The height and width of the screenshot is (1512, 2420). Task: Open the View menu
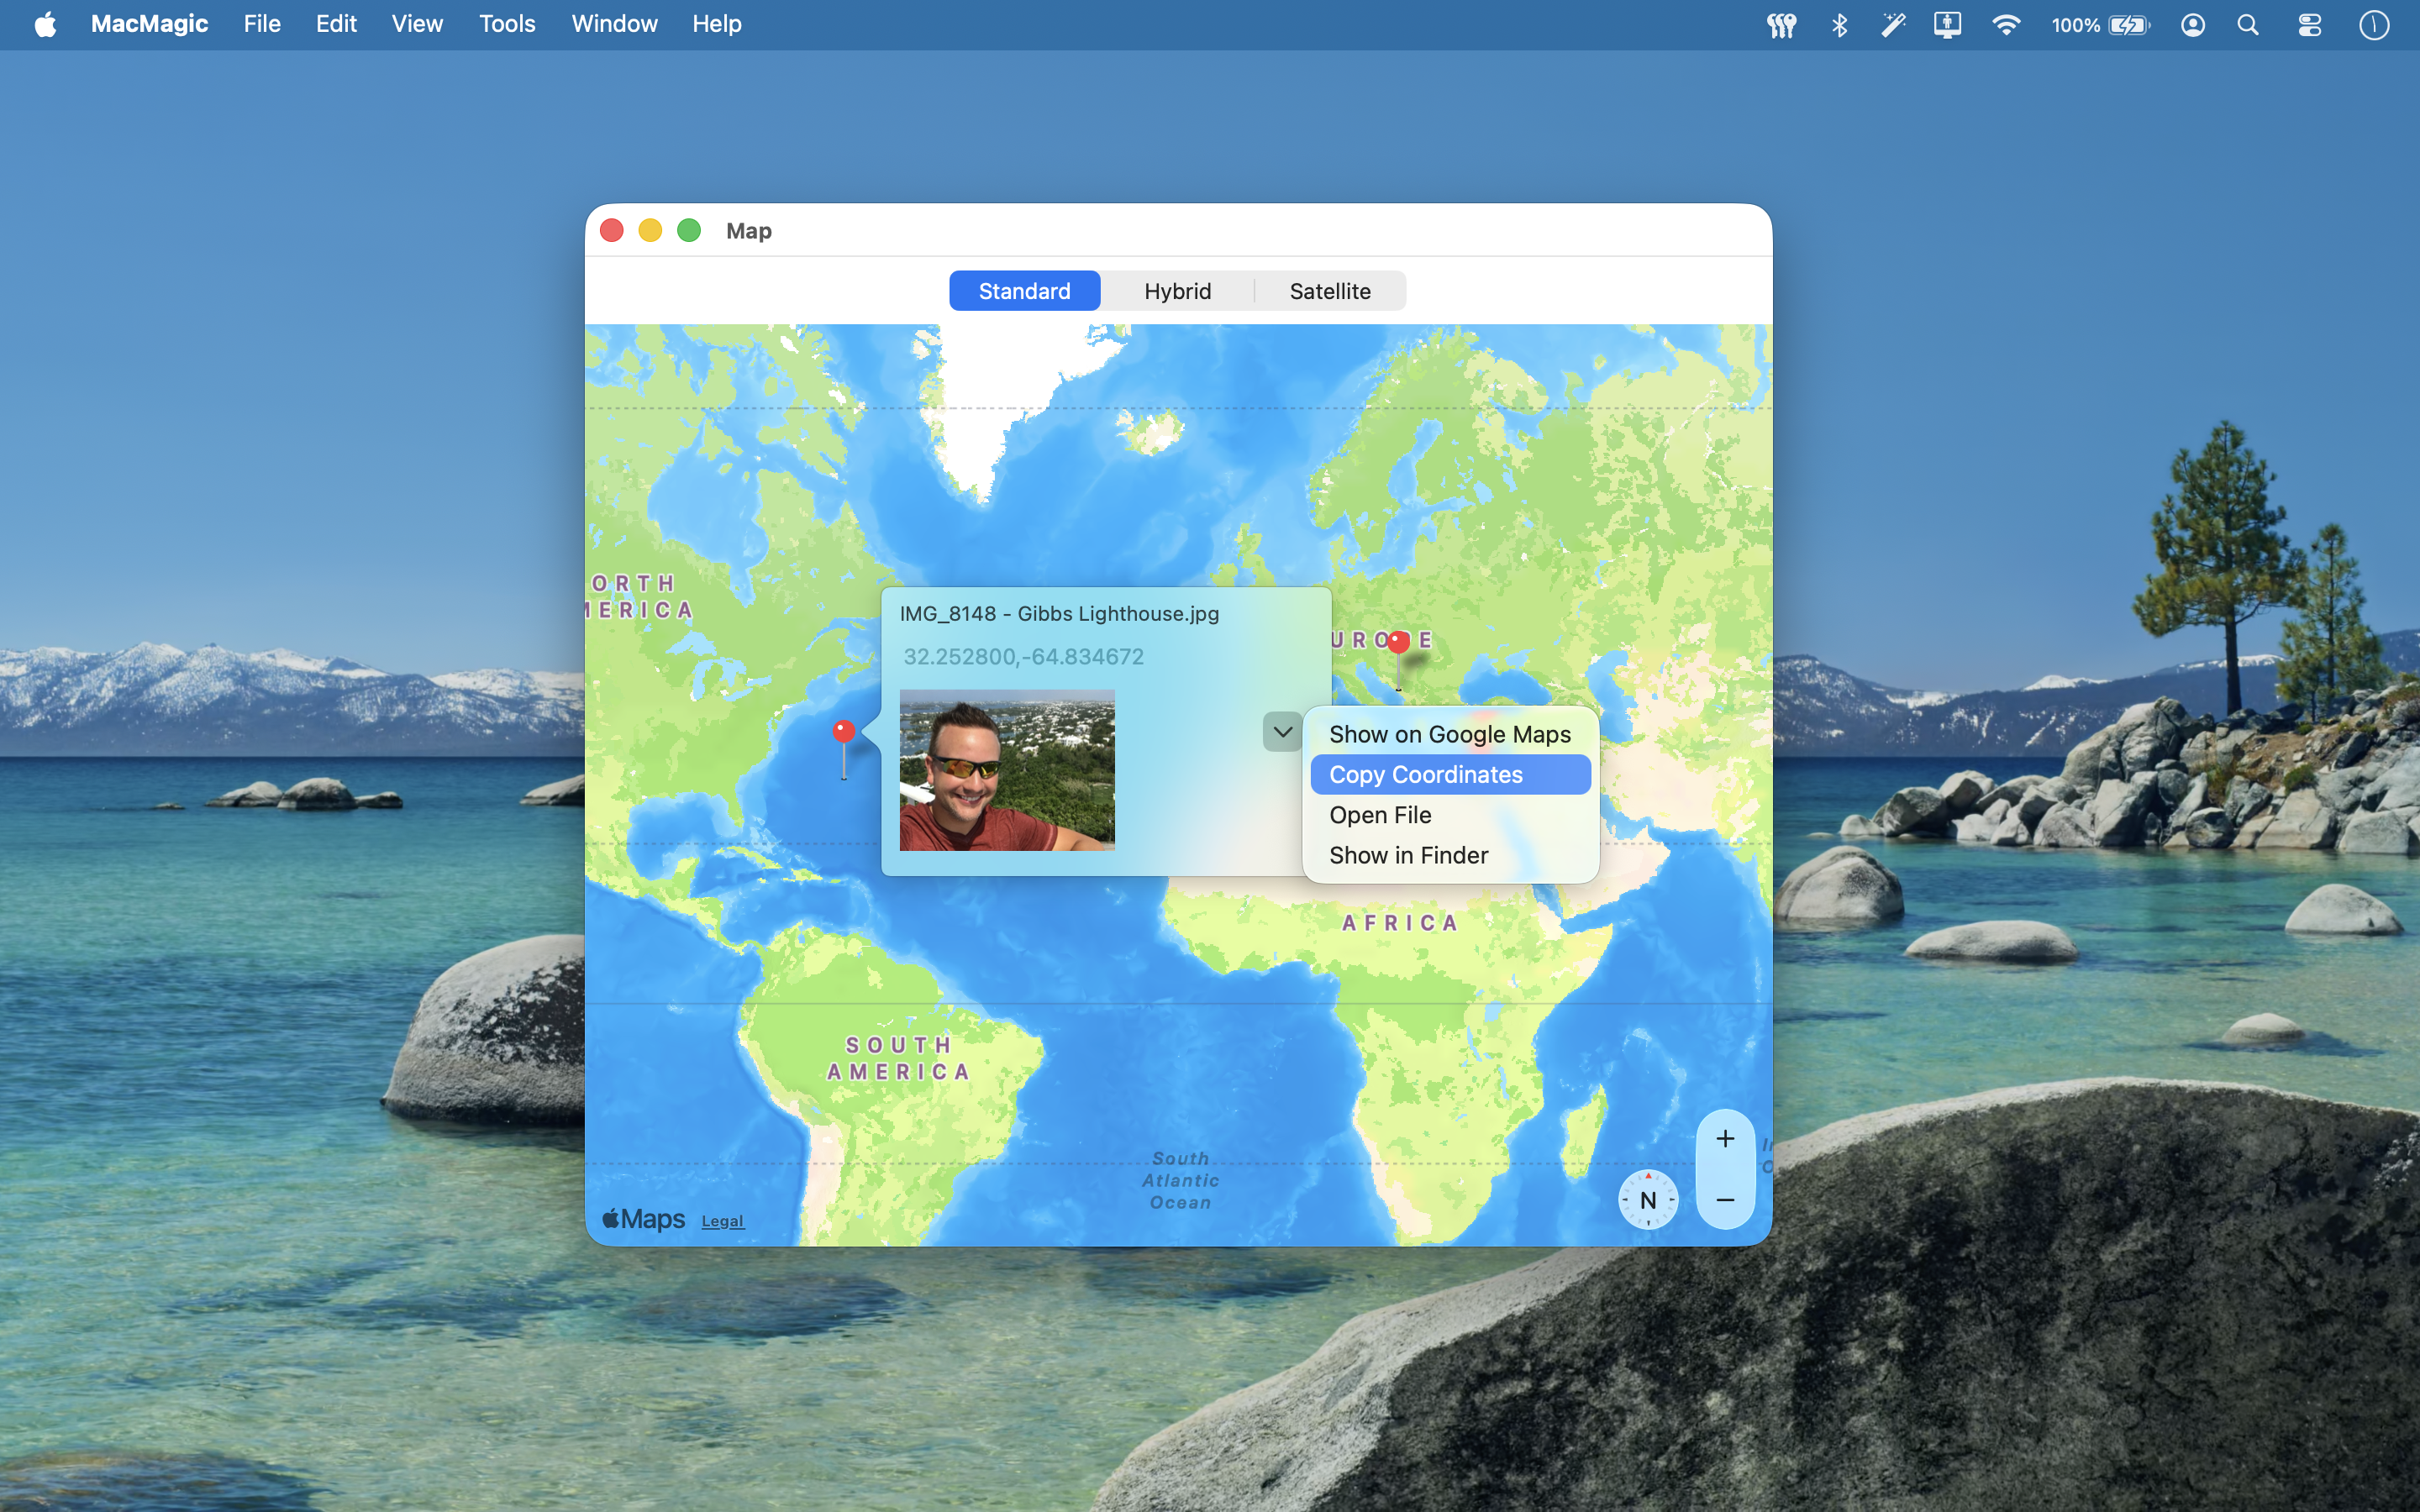[x=417, y=24]
